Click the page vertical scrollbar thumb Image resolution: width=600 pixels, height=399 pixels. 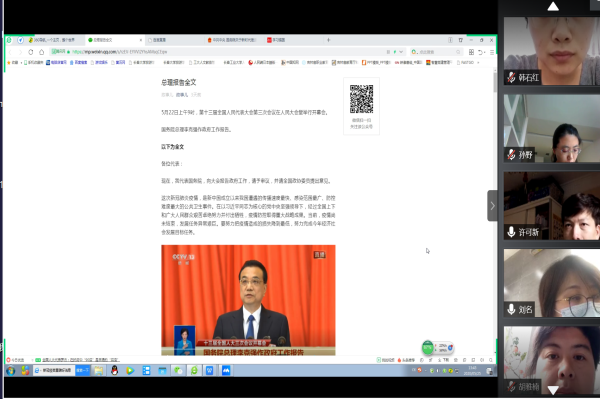[495, 81]
